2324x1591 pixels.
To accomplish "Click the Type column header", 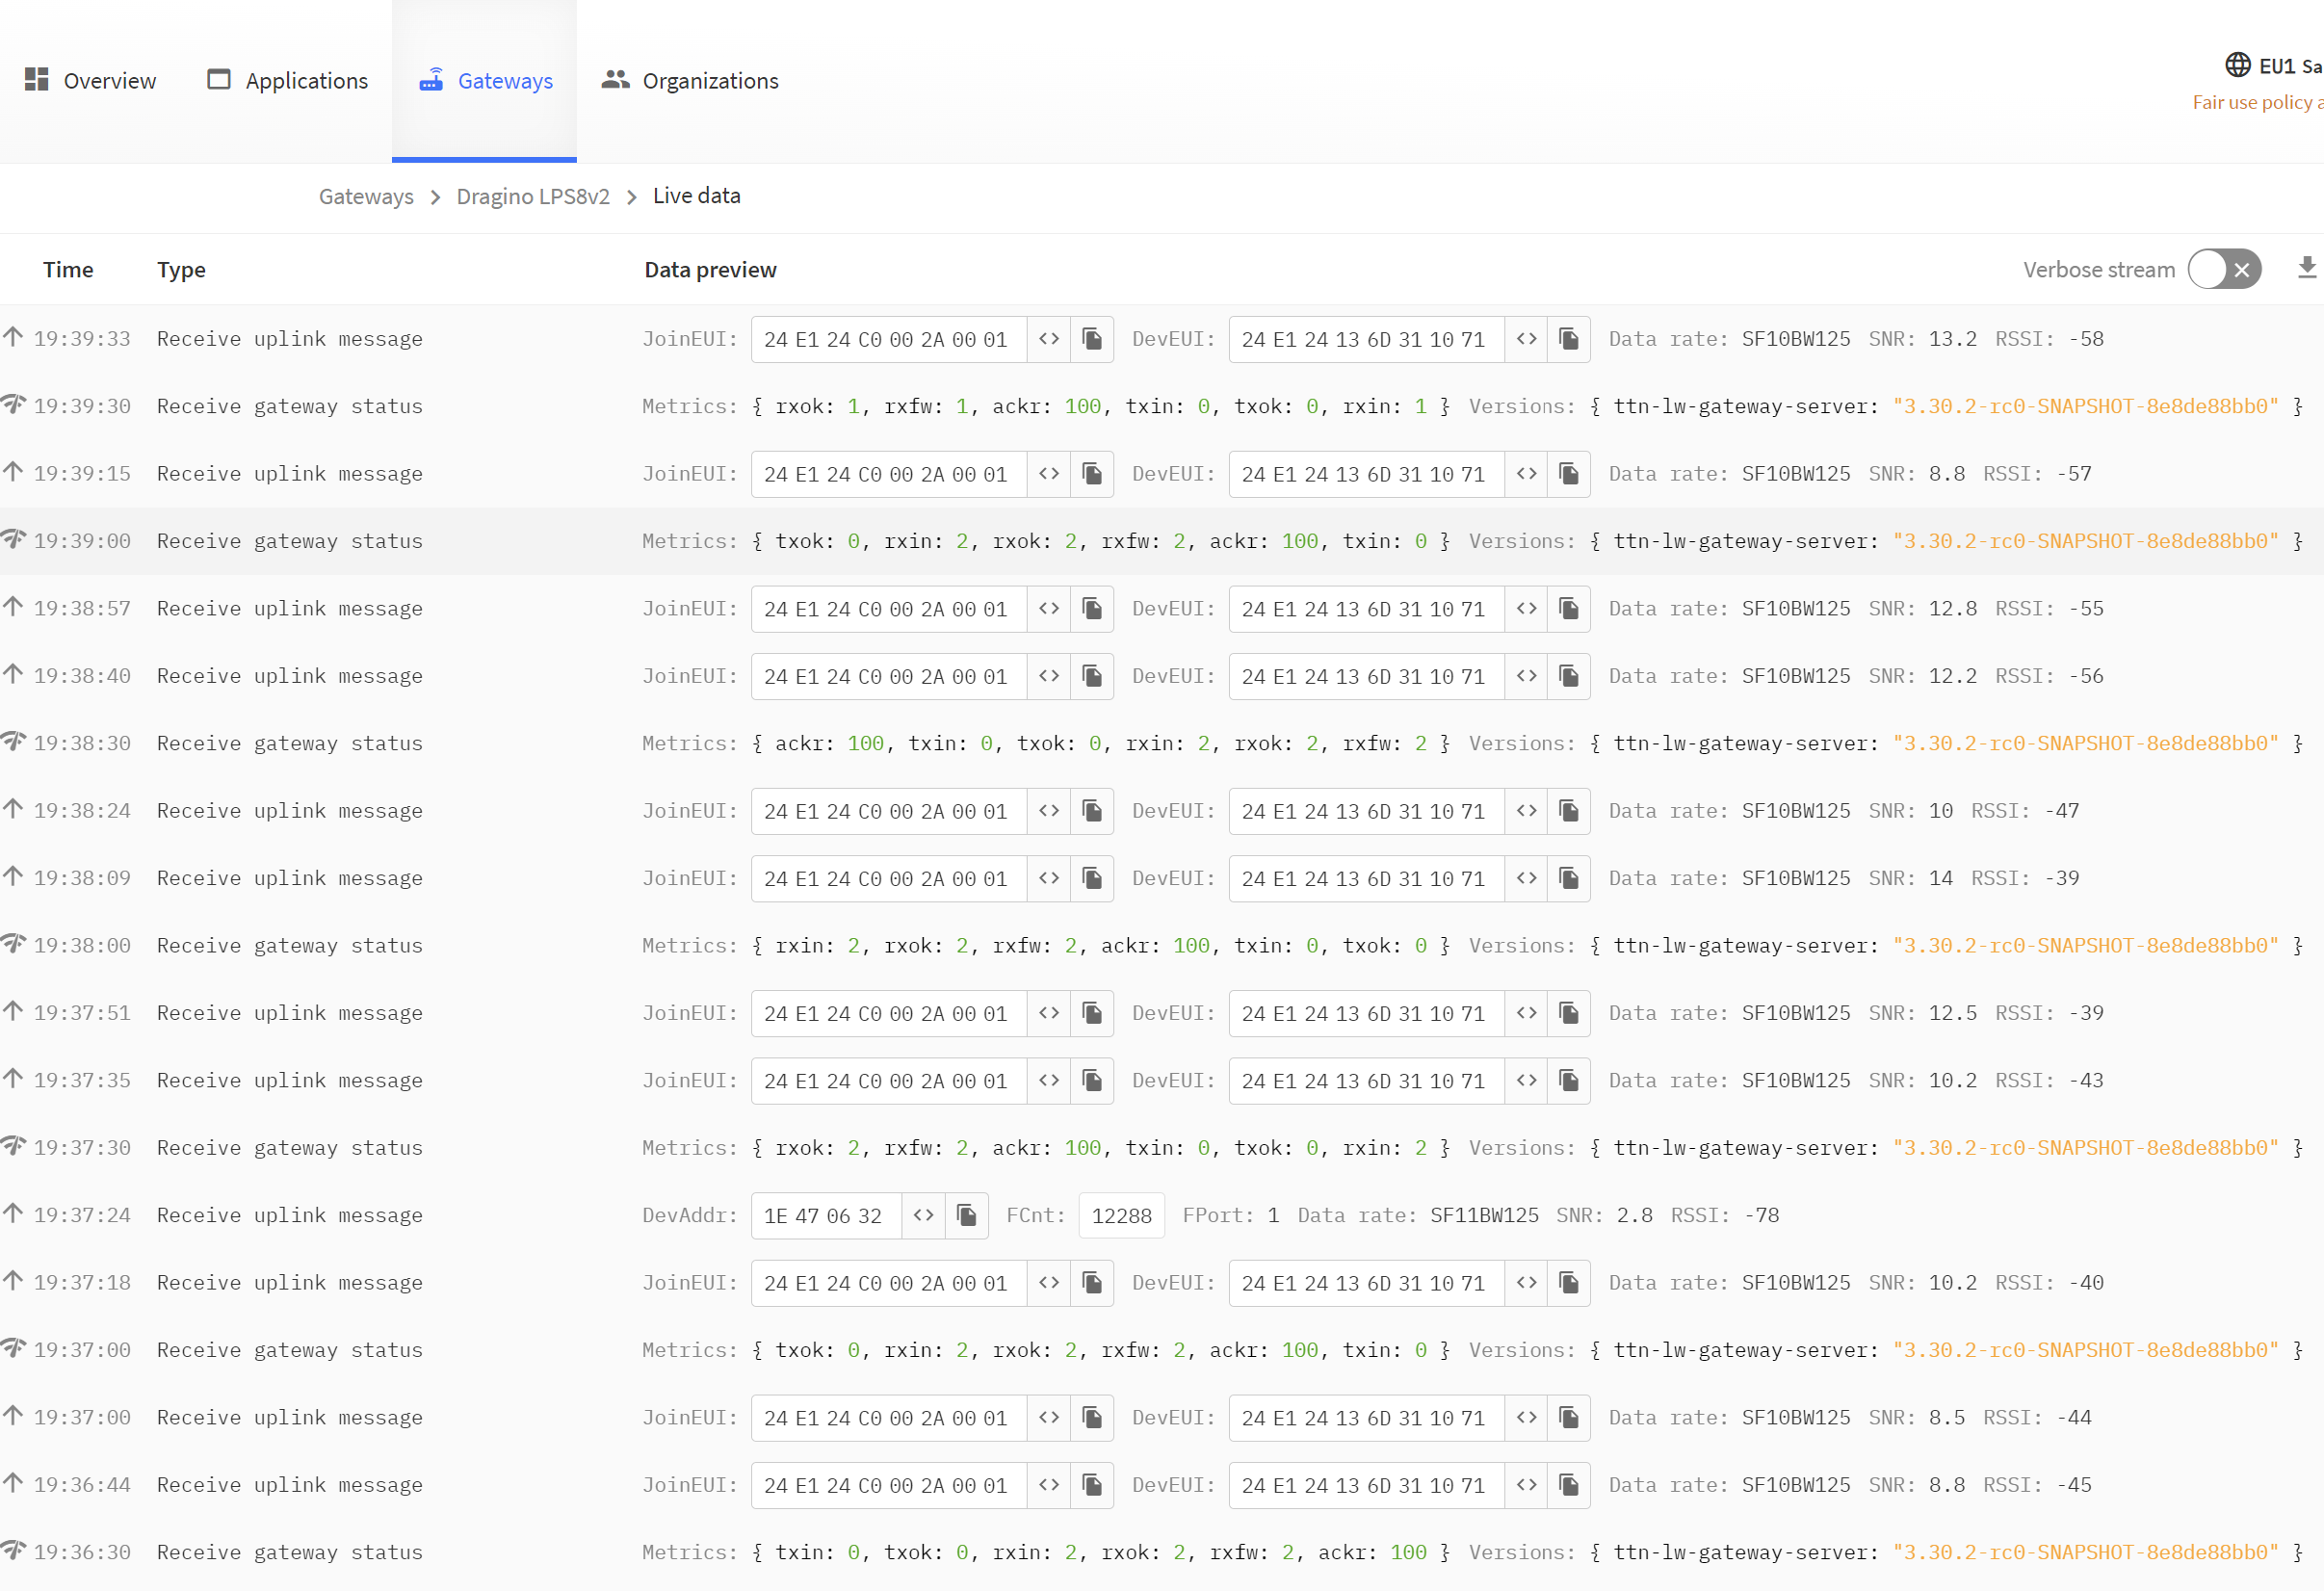I will [181, 269].
